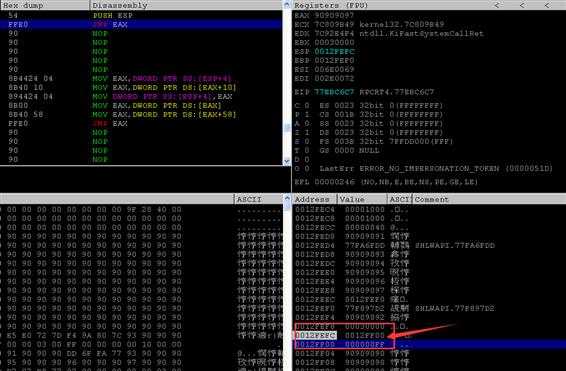The image size is (566, 371).
Task: Click the GS 0000 NULL row
Action: 349,150
